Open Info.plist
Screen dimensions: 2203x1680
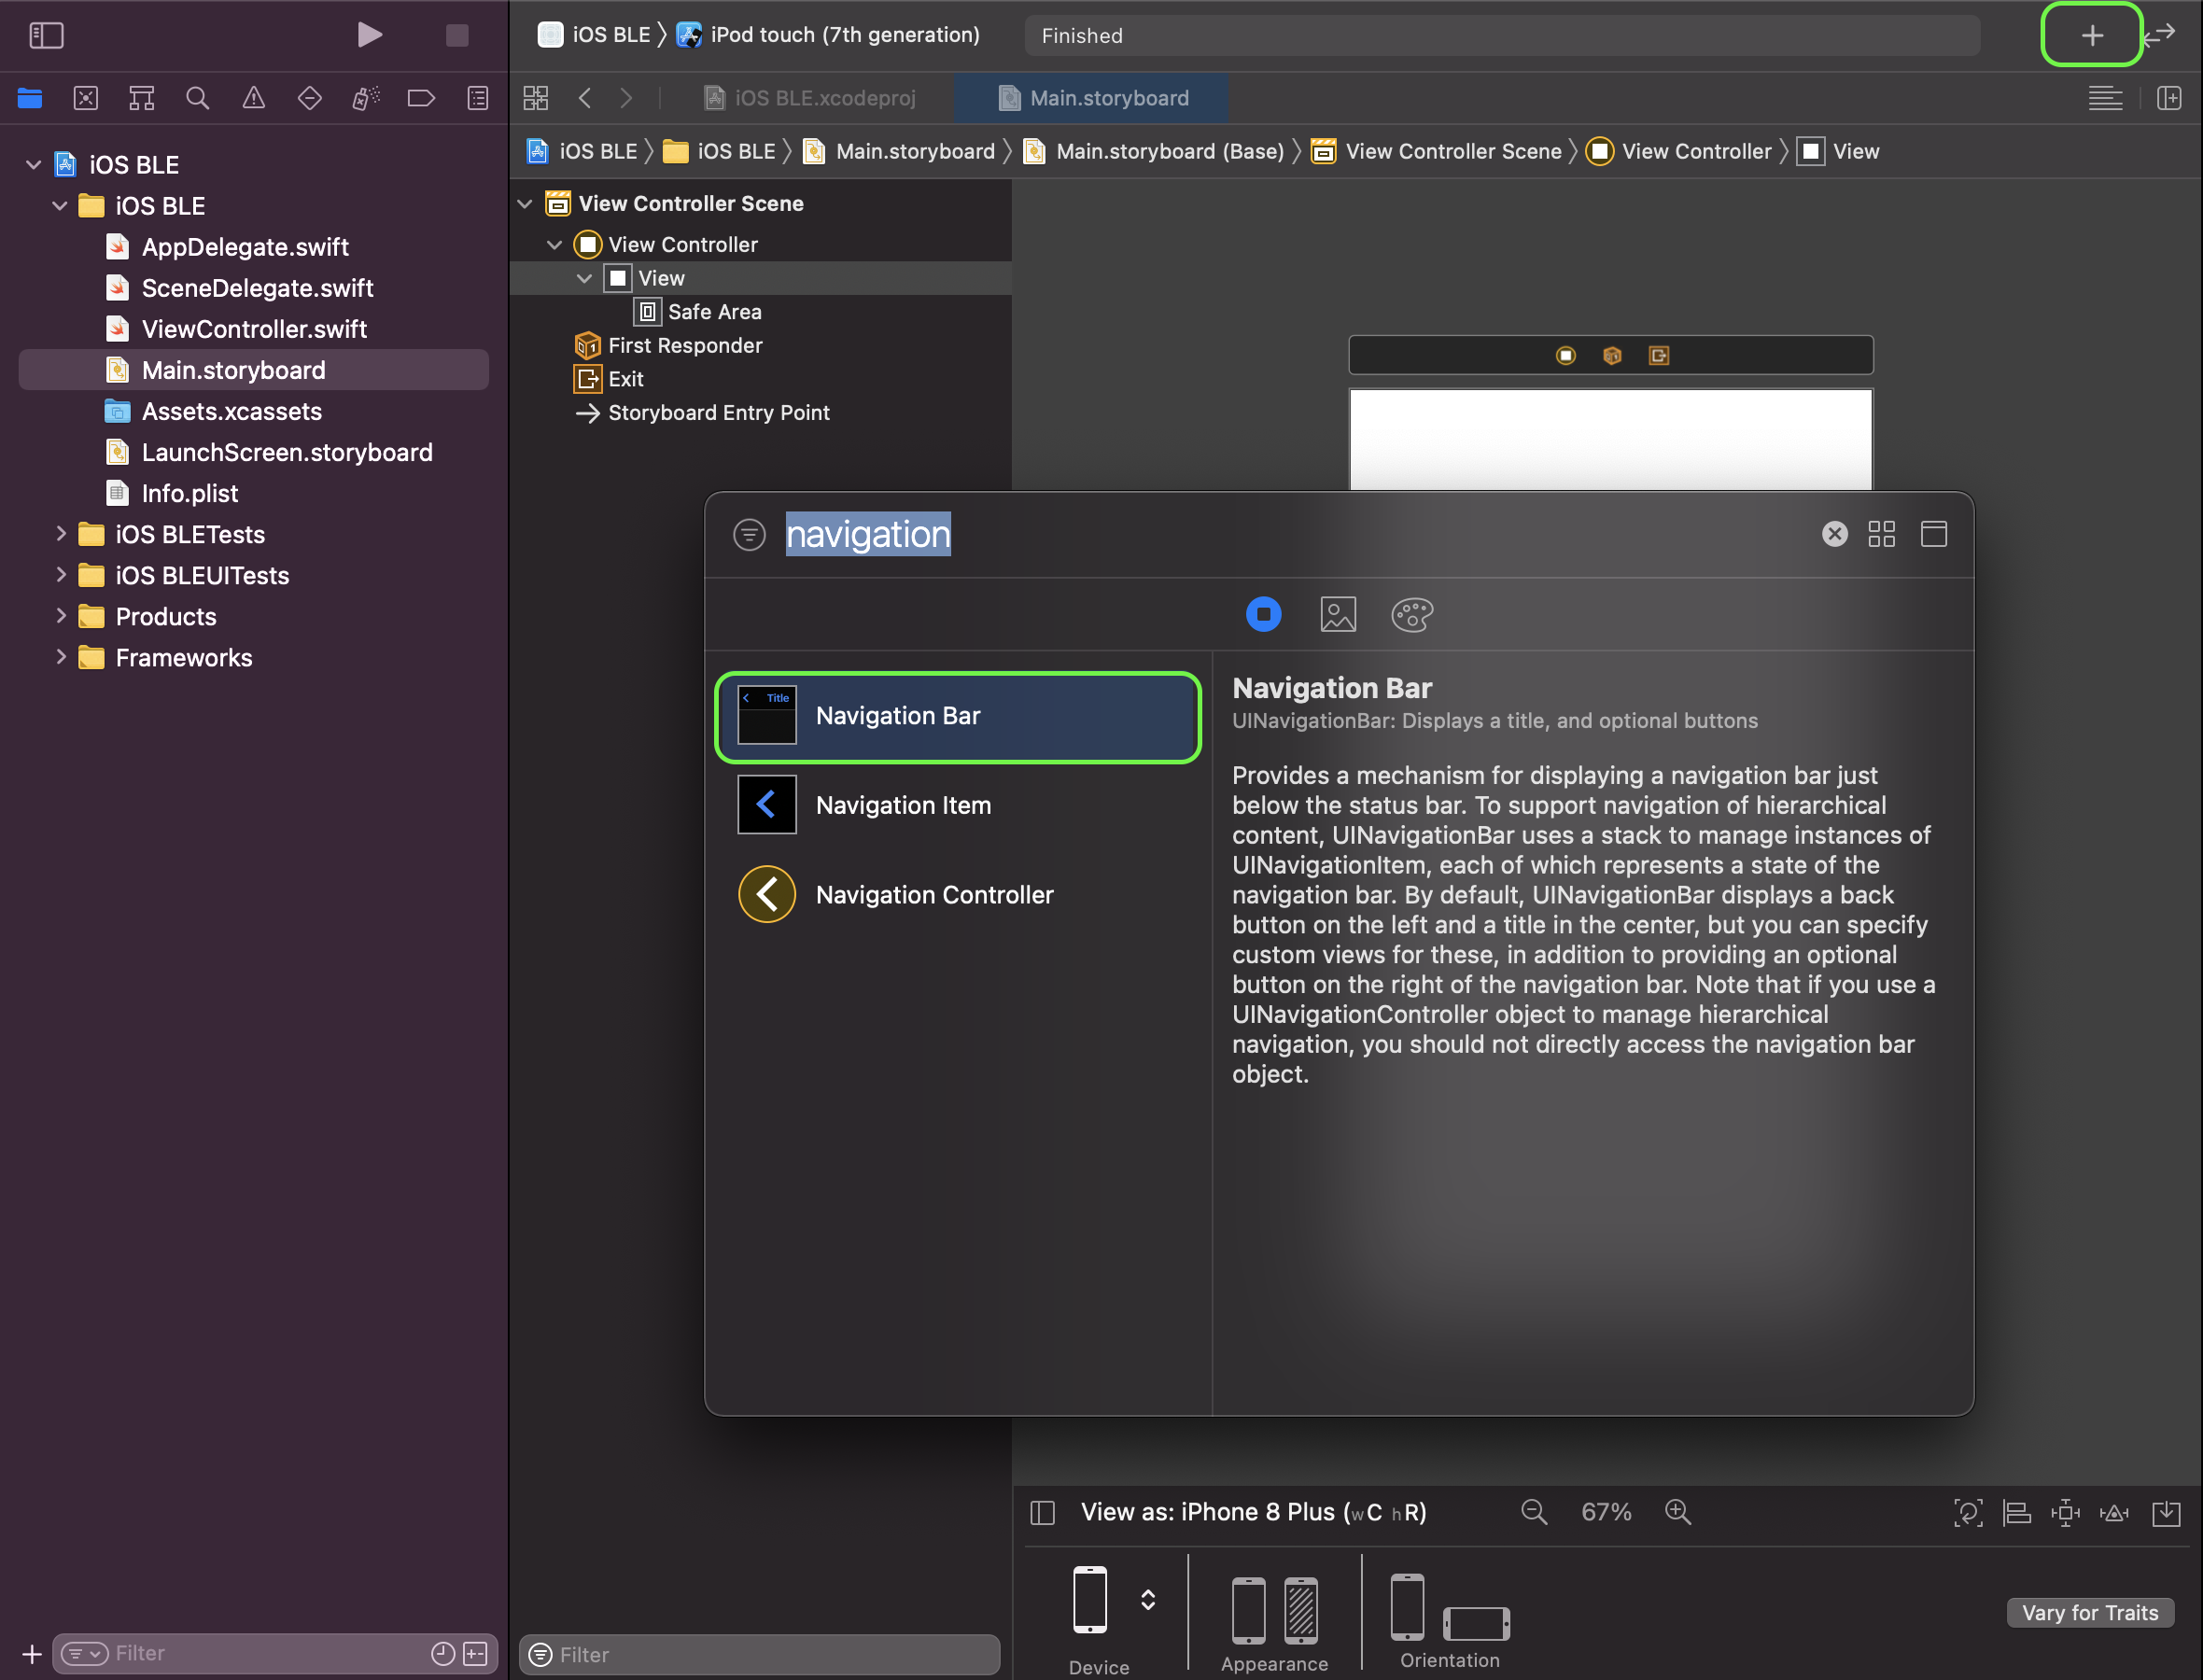[x=190, y=493]
